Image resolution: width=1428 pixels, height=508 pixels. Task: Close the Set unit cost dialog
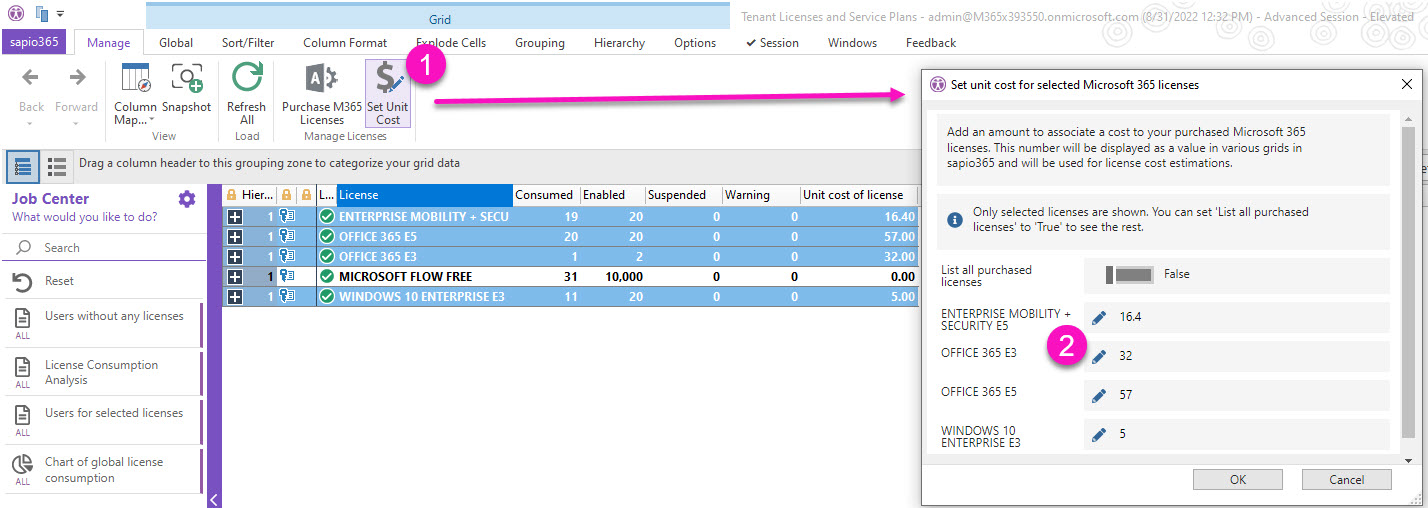[x=1406, y=85]
